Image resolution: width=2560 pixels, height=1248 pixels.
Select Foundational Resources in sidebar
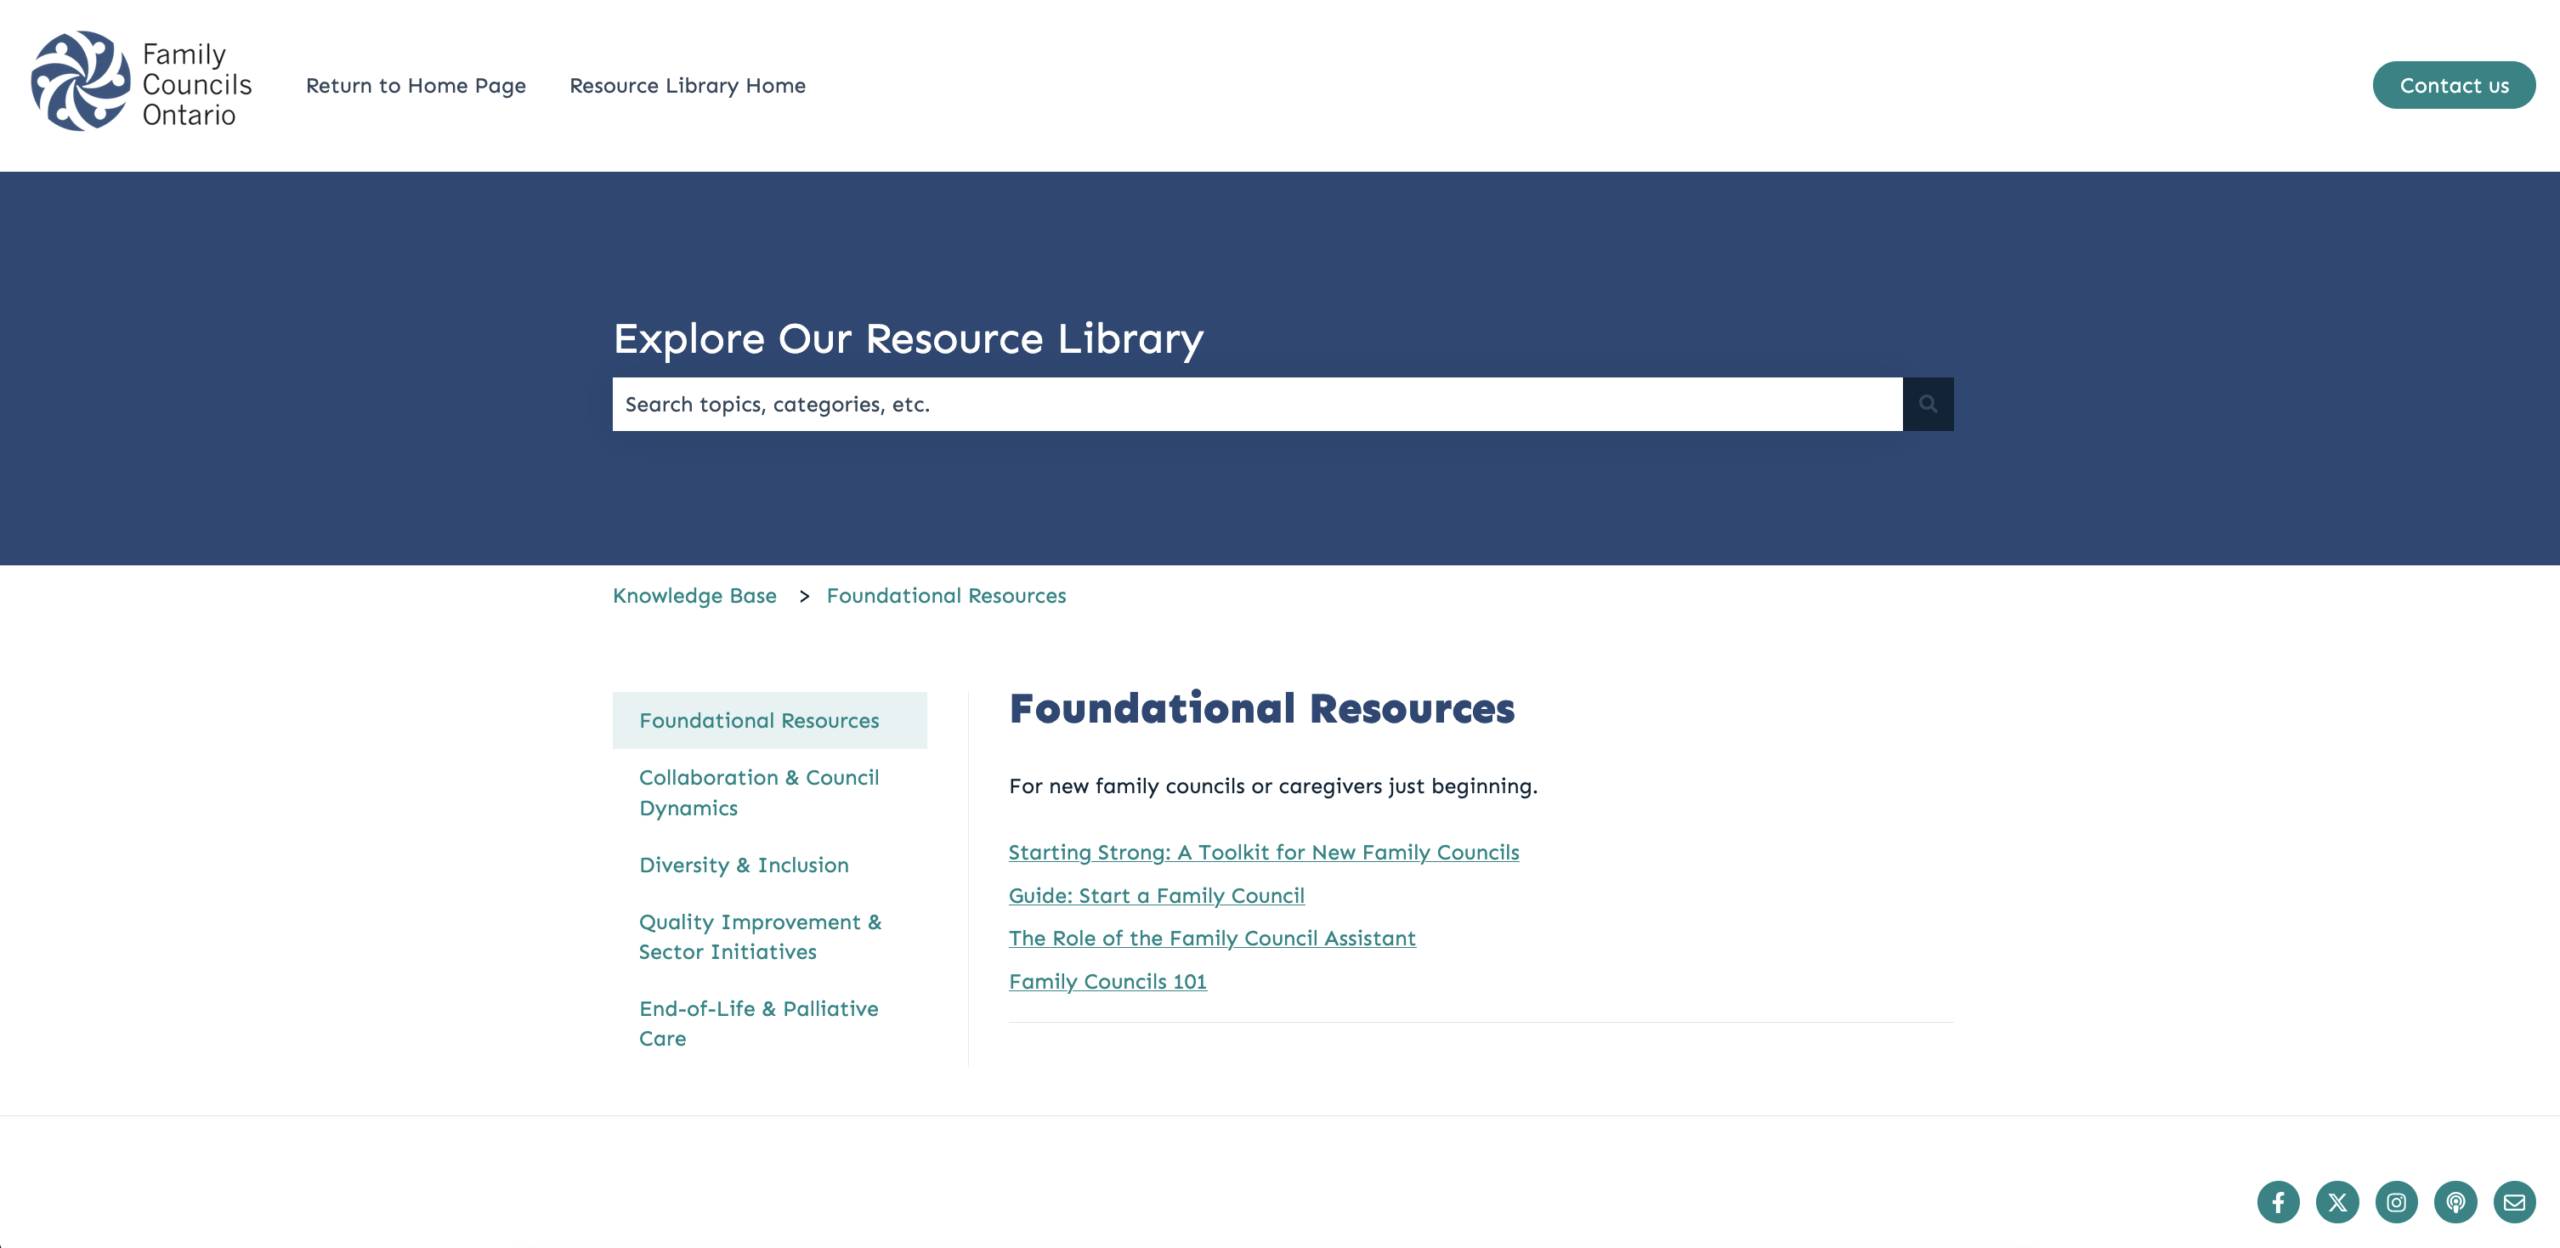click(x=759, y=721)
